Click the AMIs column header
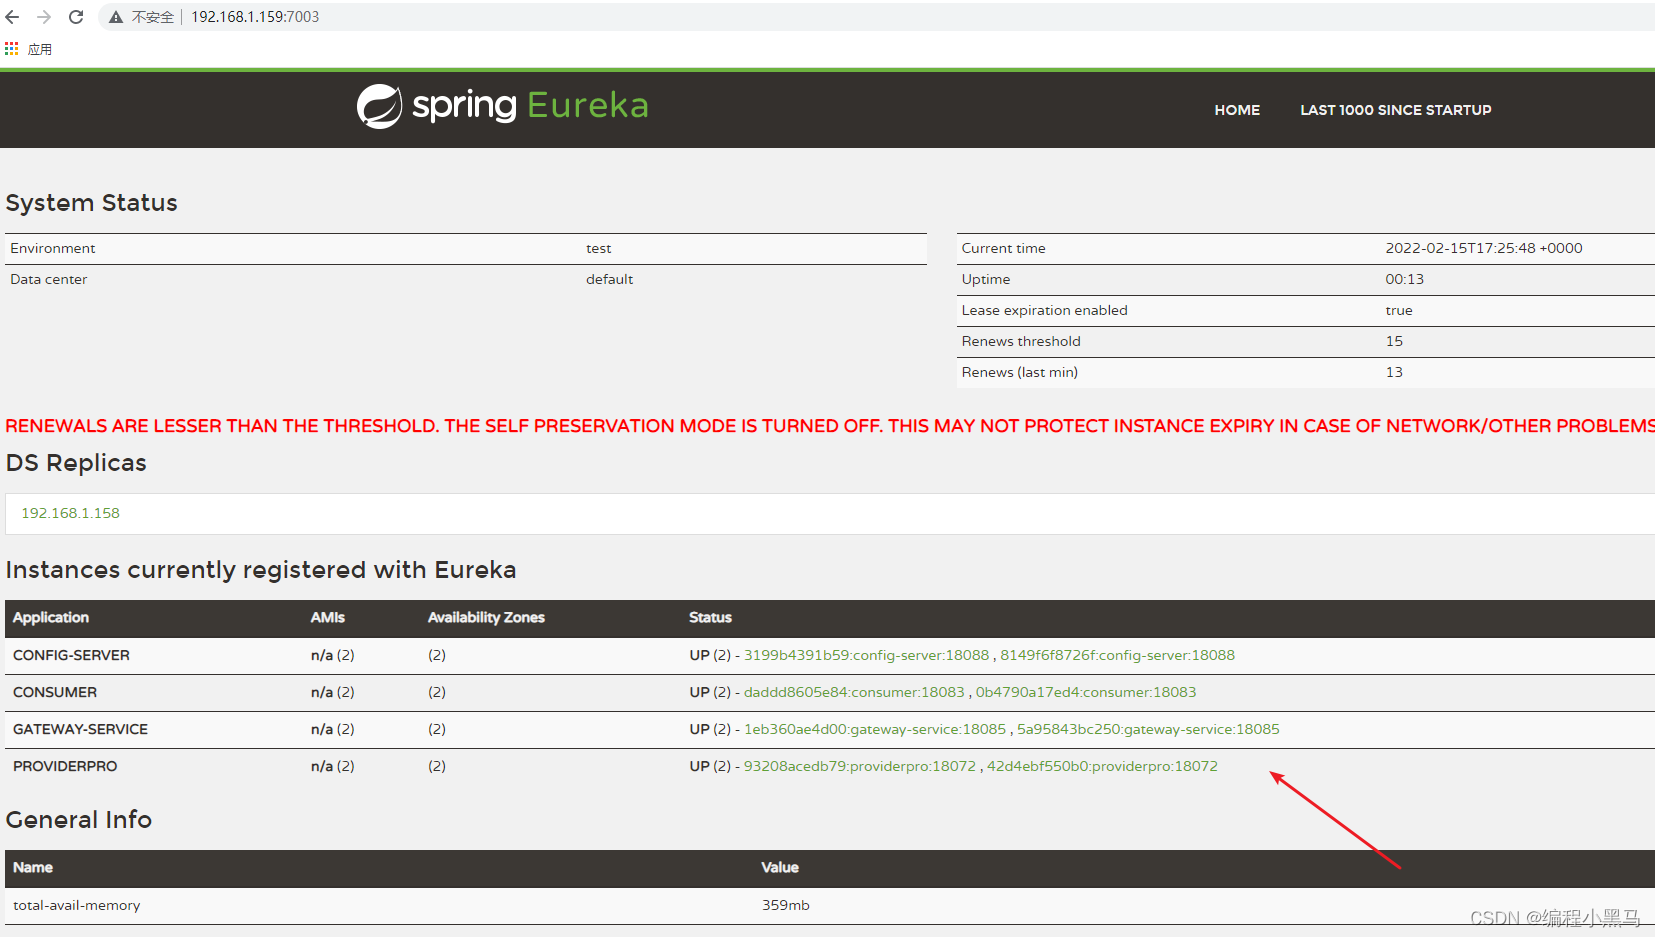1655x937 pixels. (x=327, y=618)
